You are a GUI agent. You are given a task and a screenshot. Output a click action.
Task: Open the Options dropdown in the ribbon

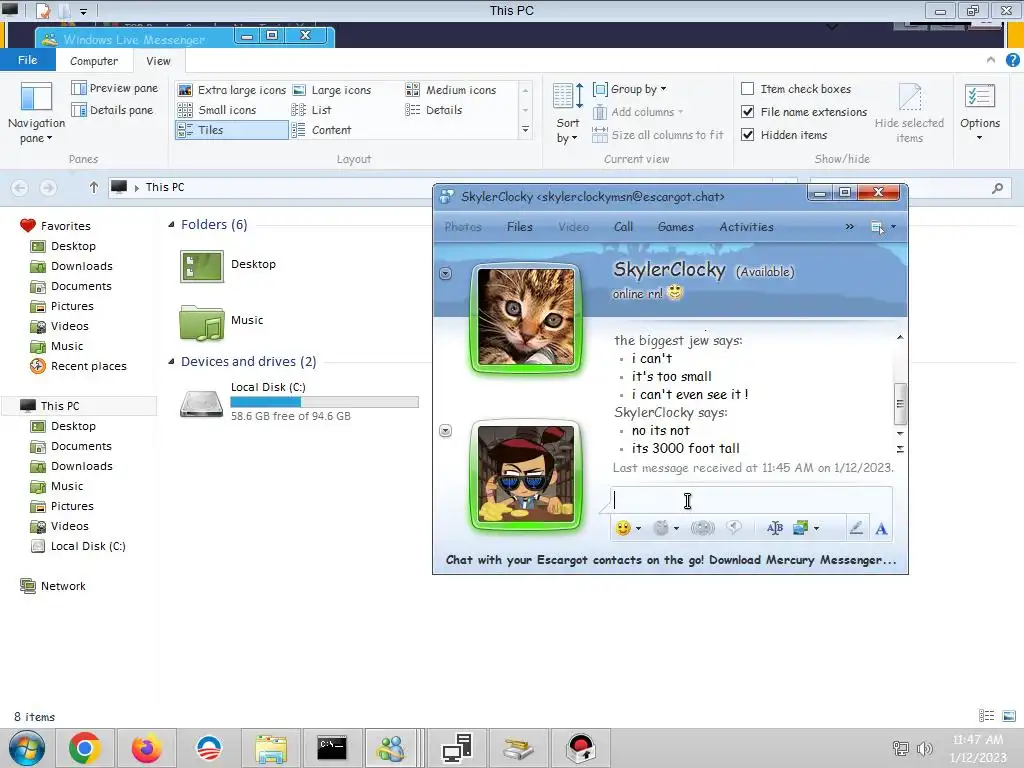980,112
